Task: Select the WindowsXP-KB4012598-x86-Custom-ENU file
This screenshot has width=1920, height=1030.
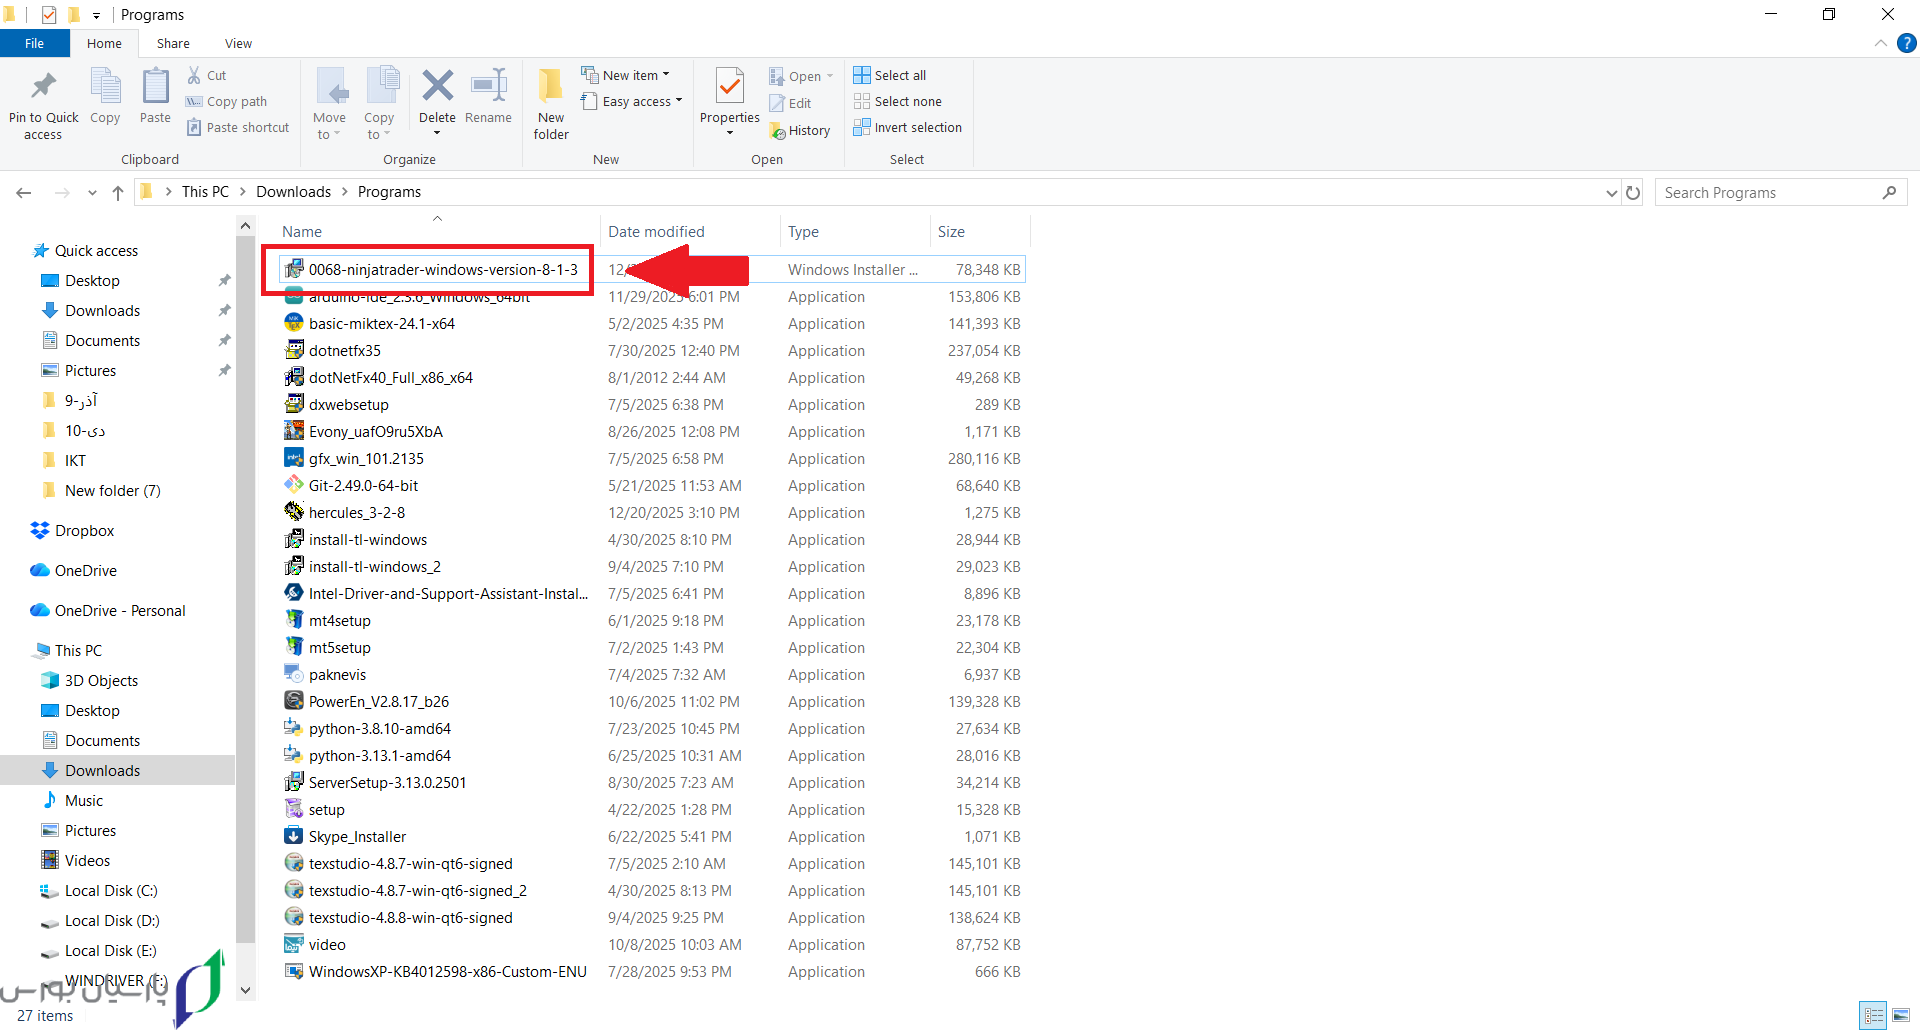Action: (447, 971)
